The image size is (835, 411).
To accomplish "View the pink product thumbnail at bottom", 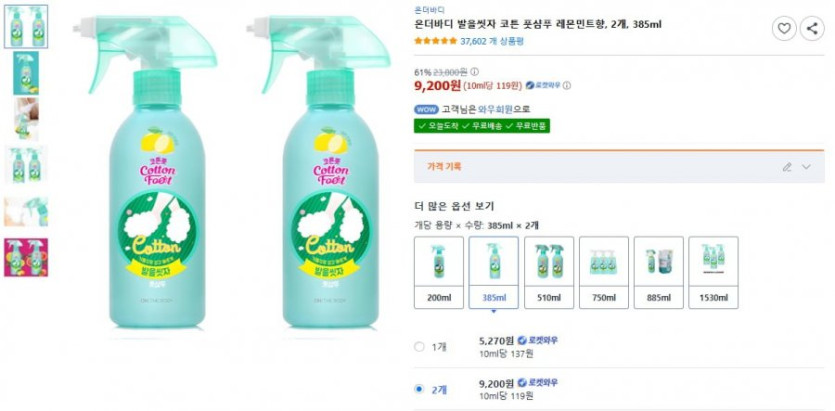I will [25, 257].
